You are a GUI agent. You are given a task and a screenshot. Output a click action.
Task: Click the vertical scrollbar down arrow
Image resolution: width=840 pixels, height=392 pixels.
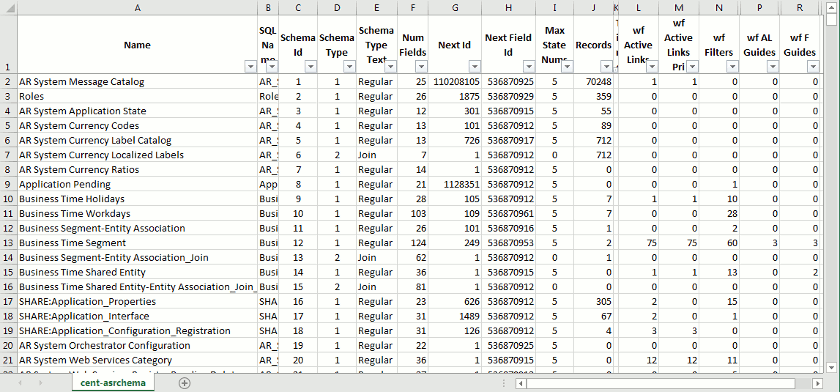[x=831, y=367]
